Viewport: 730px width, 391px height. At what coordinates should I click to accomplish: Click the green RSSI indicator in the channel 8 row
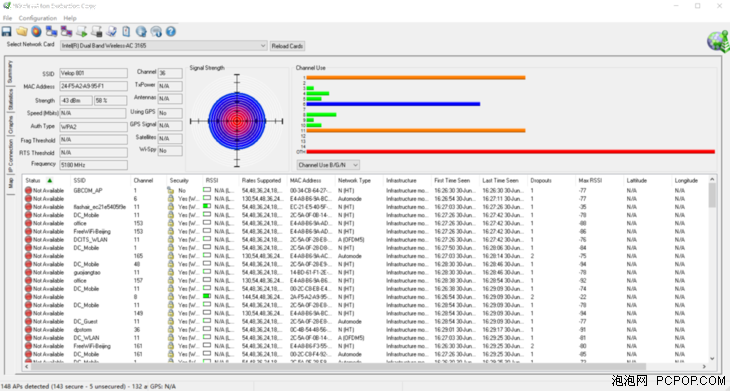[x=207, y=296]
